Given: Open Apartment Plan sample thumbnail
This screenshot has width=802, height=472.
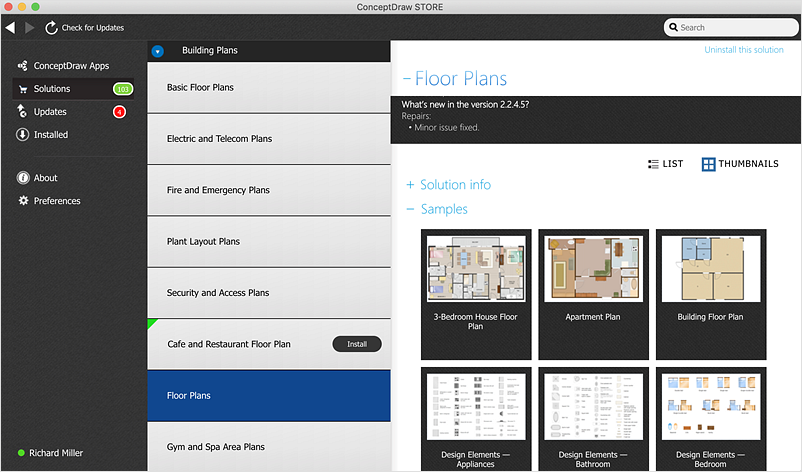Looking at the screenshot, I should (x=593, y=294).
